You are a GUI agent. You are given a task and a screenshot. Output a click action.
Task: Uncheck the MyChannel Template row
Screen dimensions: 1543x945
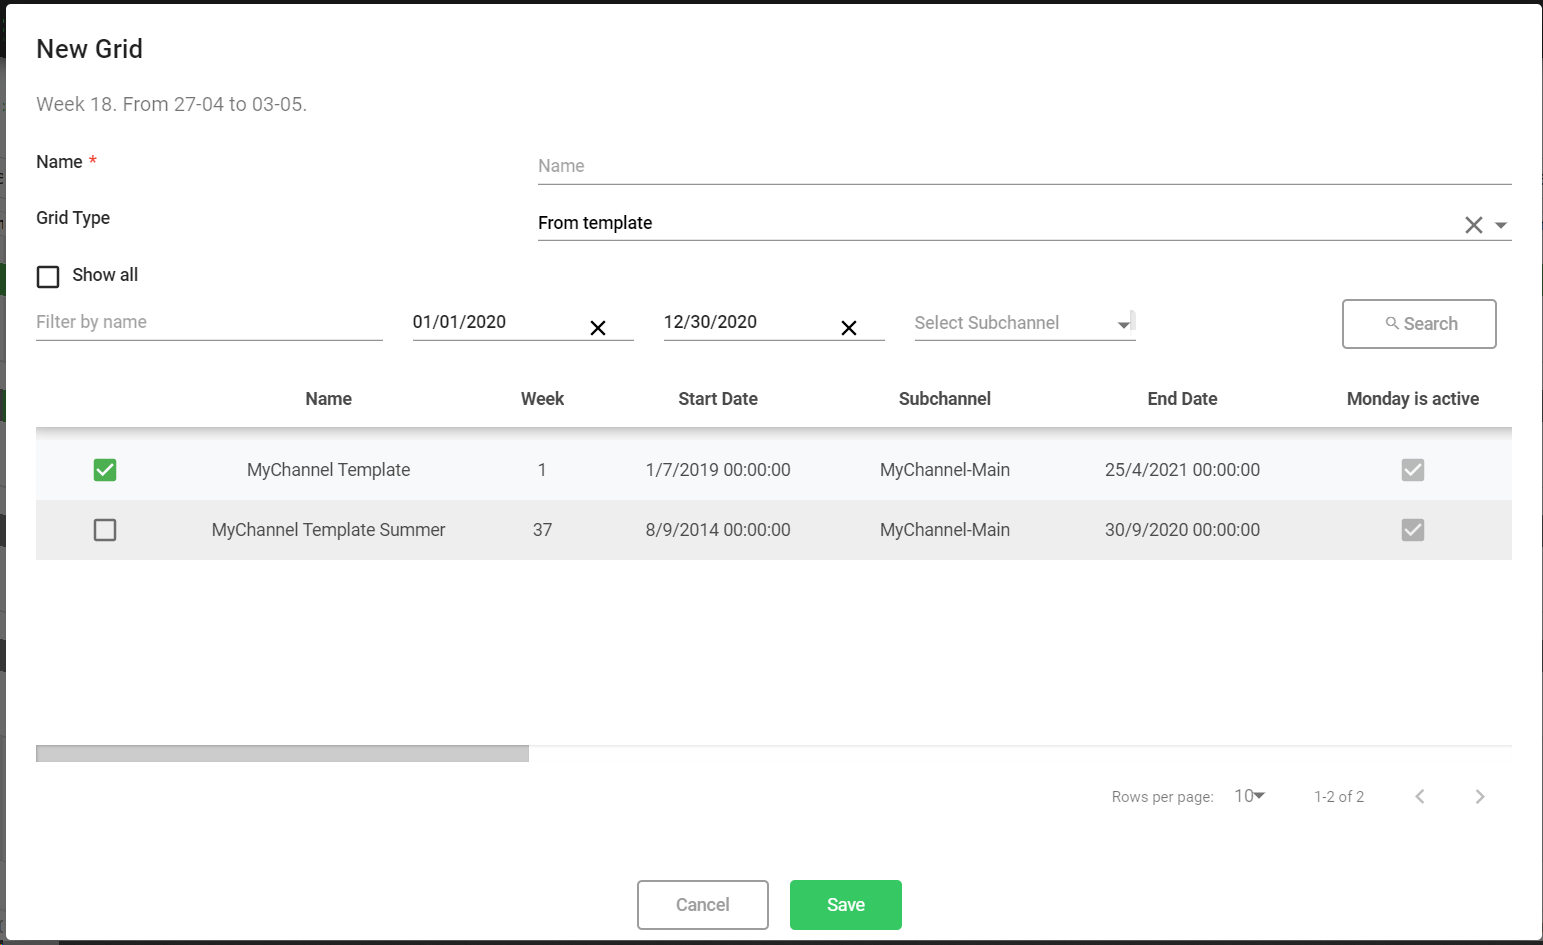click(x=105, y=470)
